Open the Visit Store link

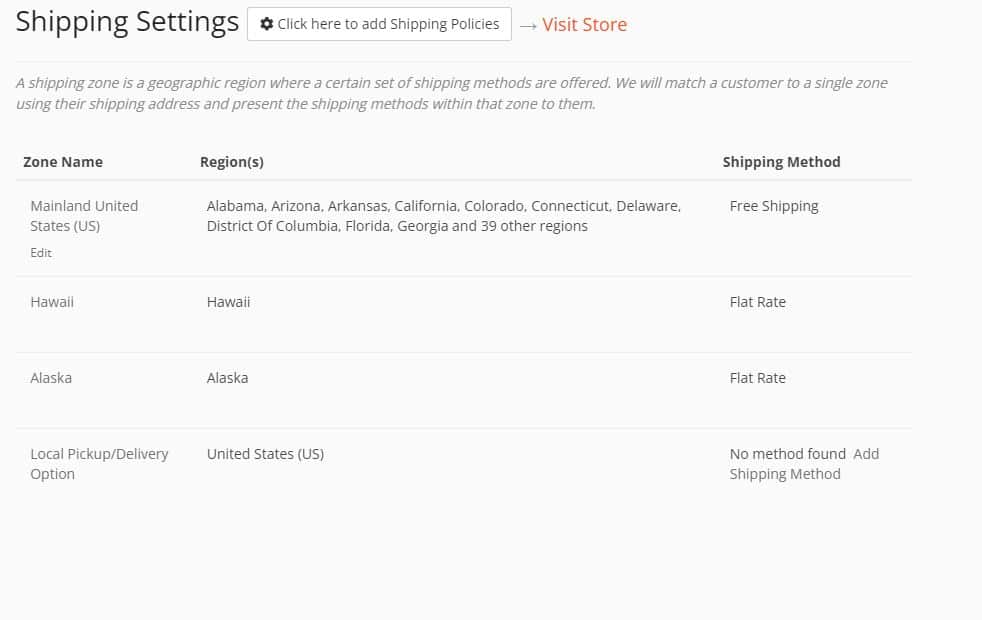point(584,24)
